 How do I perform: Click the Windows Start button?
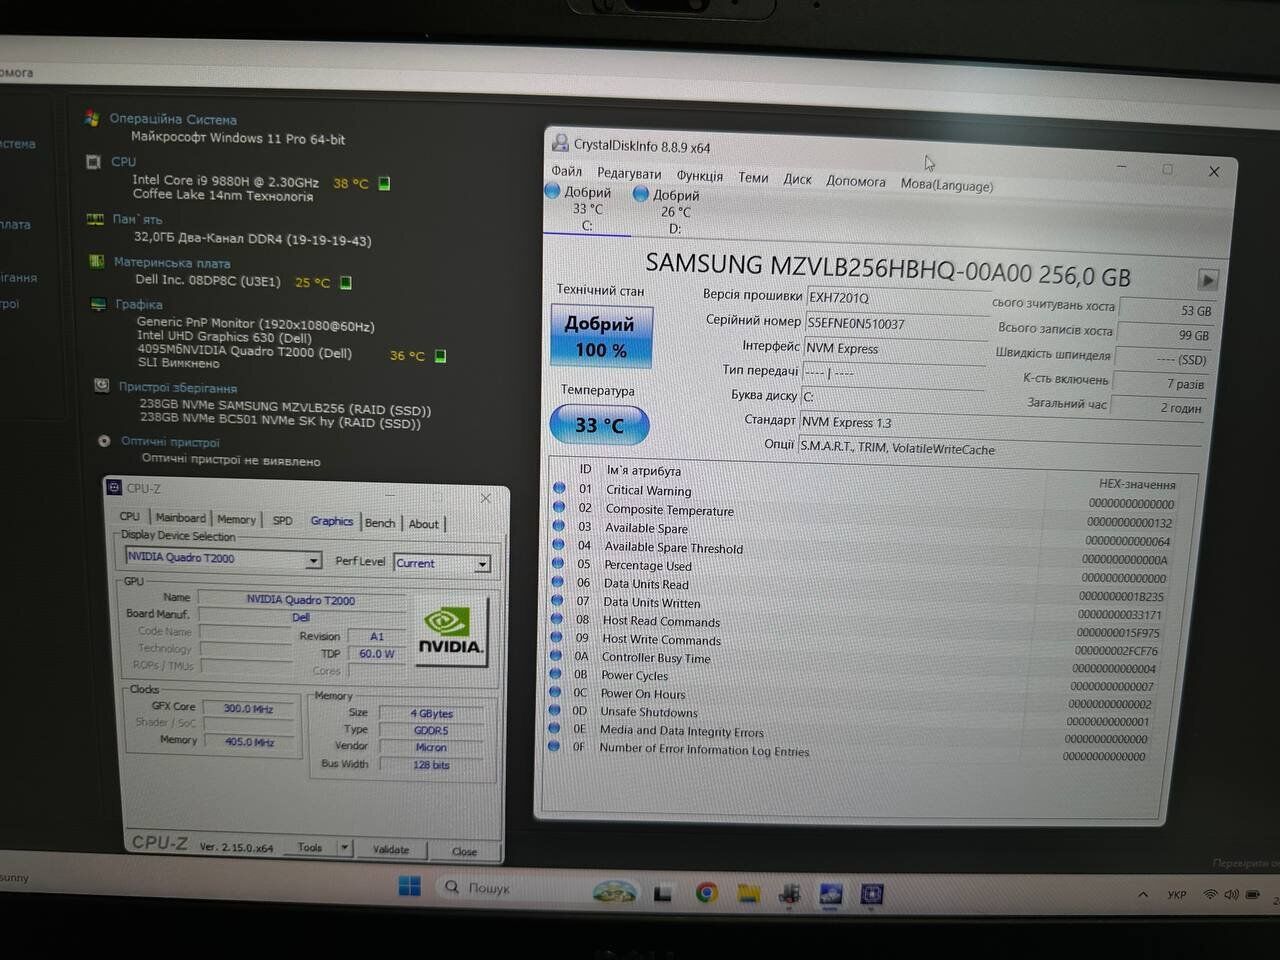point(409,887)
